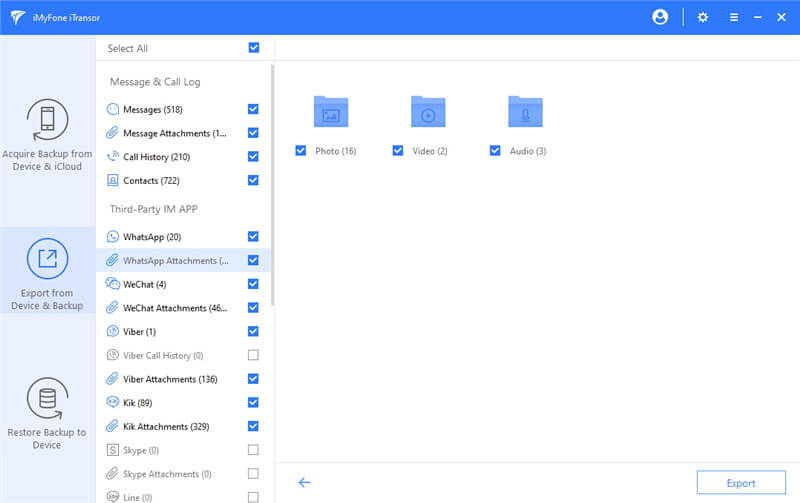Image resolution: width=800 pixels, height=503 pixels.
Task: Select the Viber Attachments (136) label
Action: pyautogui.click(x=170, y=379)
